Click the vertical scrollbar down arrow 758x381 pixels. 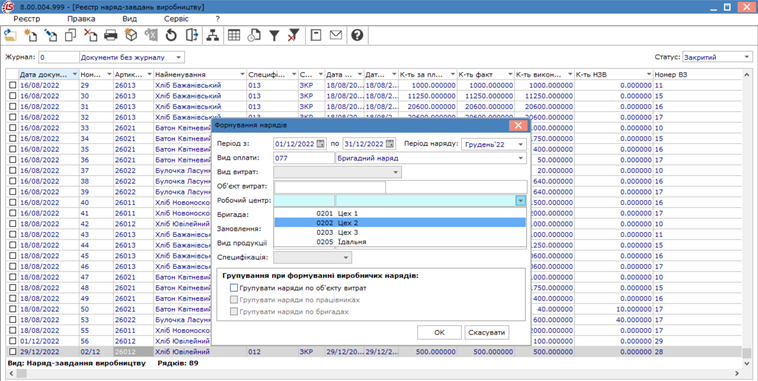coord(746,363)
